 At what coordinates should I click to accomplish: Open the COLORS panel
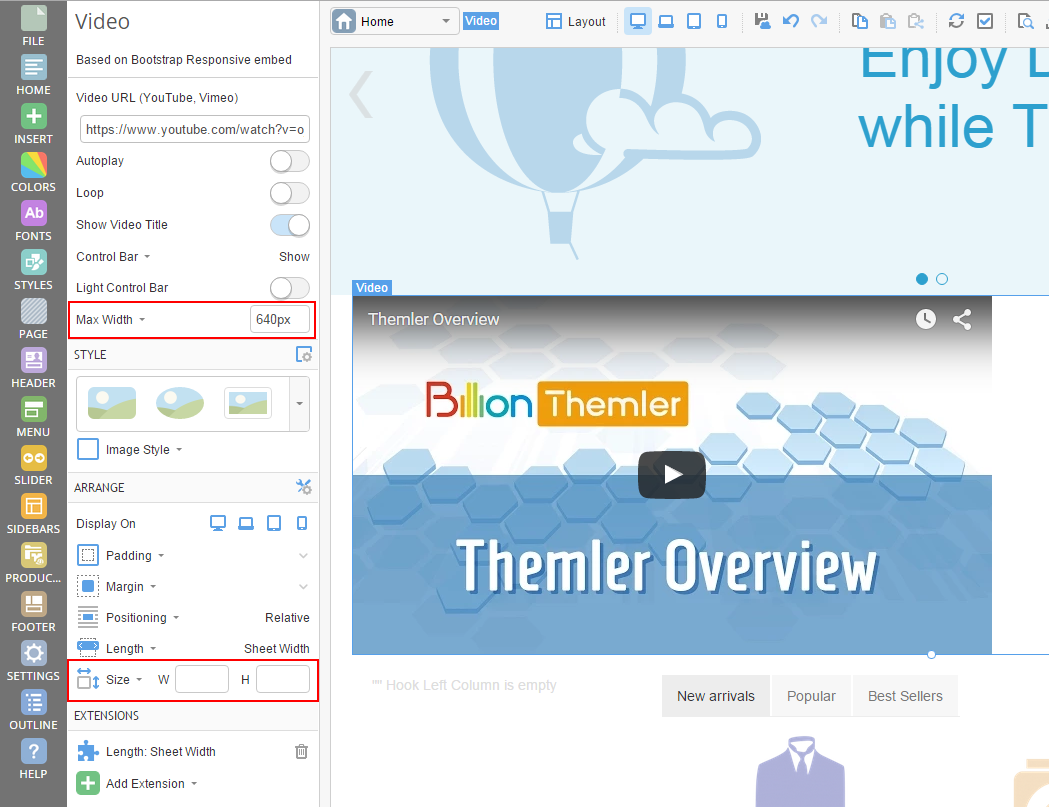point(33,173)
